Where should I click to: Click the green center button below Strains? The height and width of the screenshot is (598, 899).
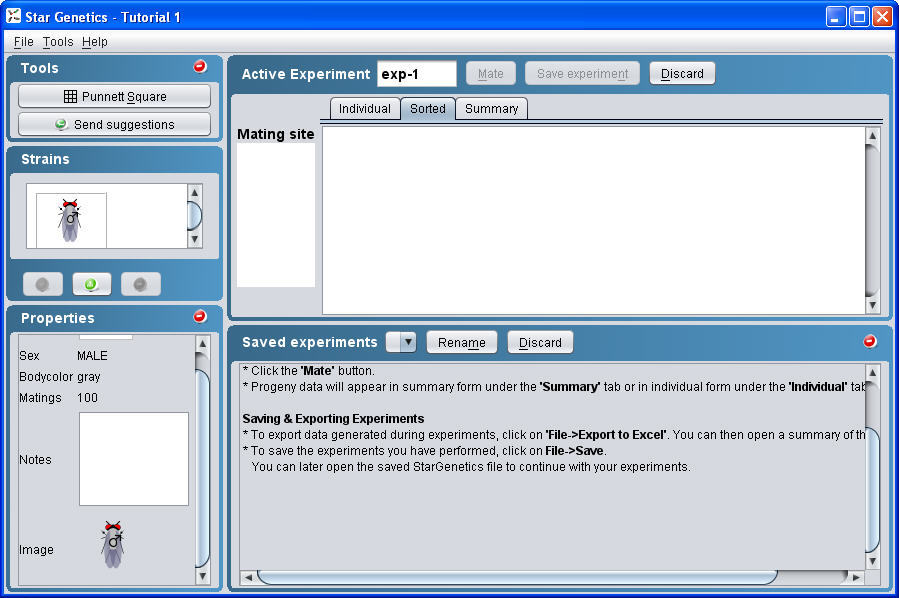point(92,284)
